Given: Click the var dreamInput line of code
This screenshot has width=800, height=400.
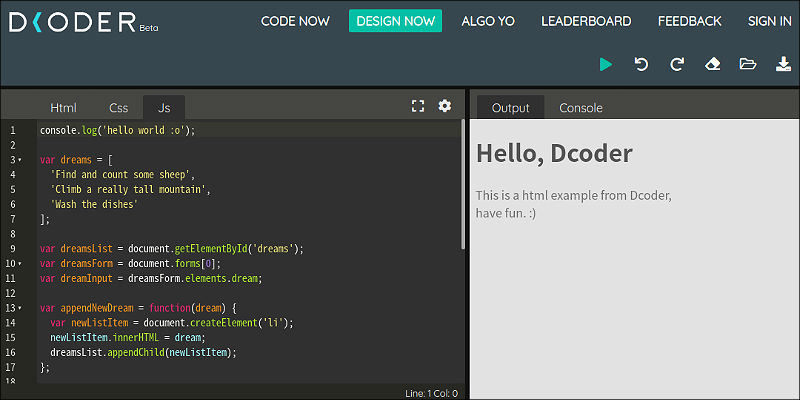Looking at the screenshot, I should pyautogui.click(x=151, y=279).
